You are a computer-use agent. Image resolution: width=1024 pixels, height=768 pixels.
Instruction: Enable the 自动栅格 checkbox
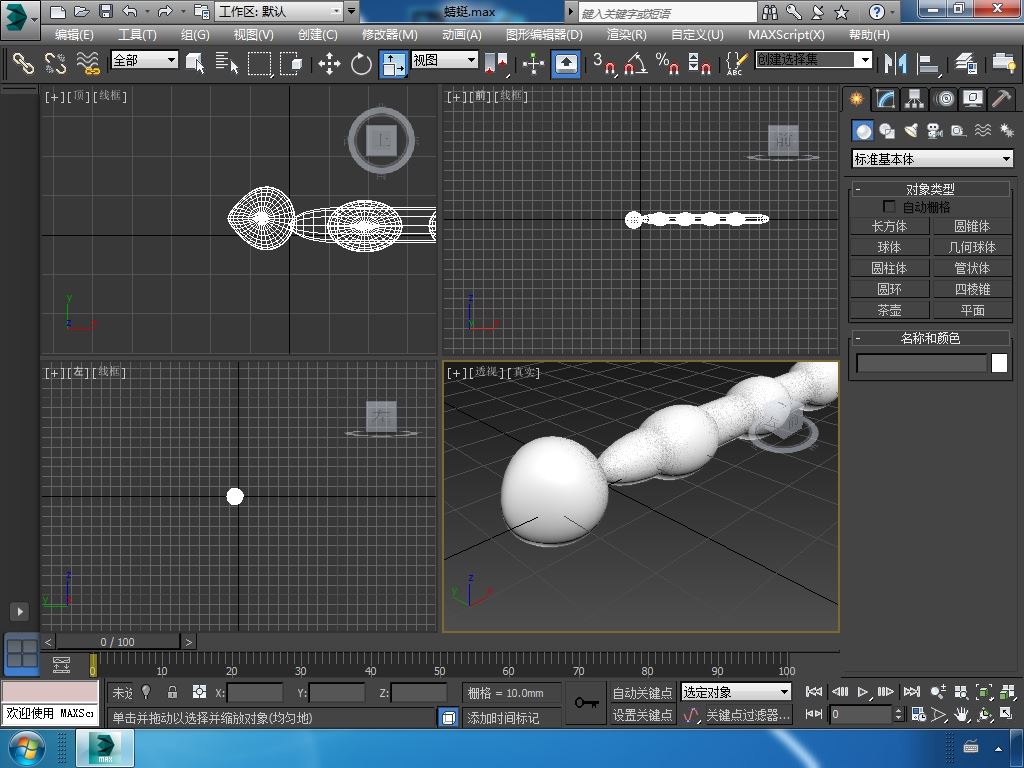click(889, 207)
